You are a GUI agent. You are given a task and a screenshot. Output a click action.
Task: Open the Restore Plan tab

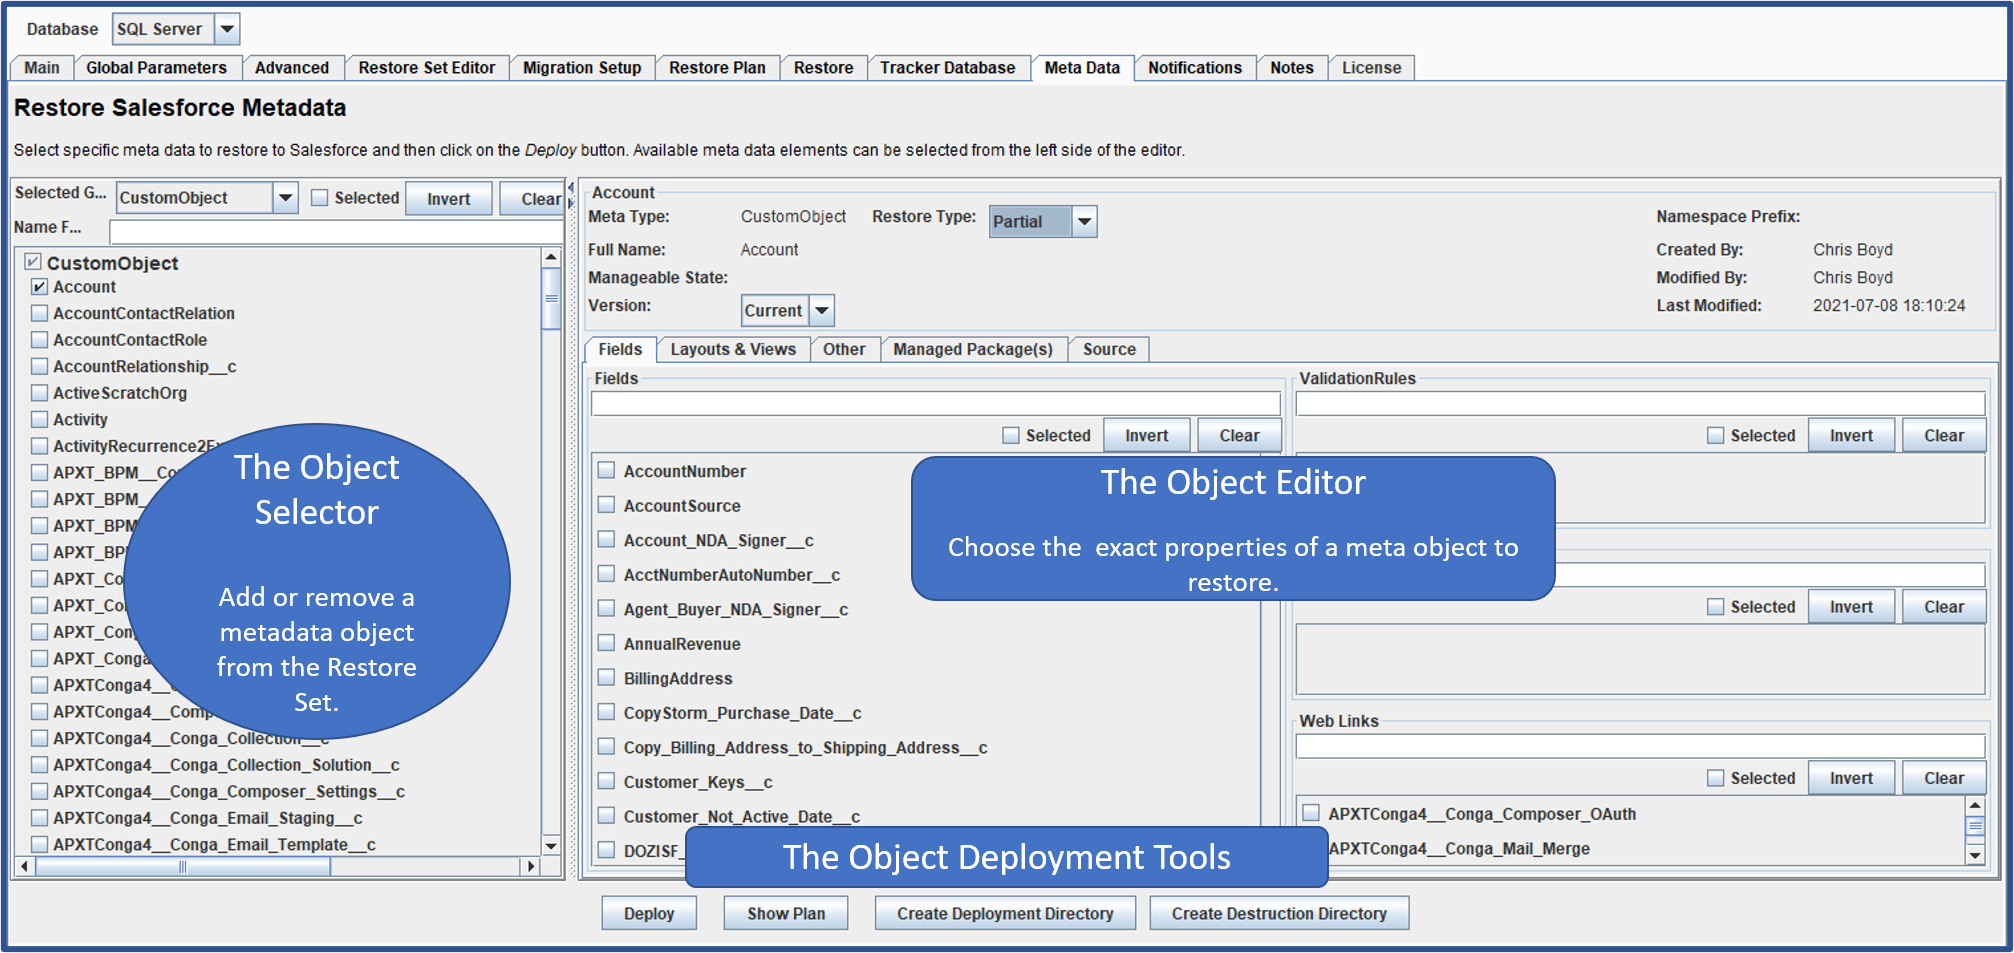point(717,68)
